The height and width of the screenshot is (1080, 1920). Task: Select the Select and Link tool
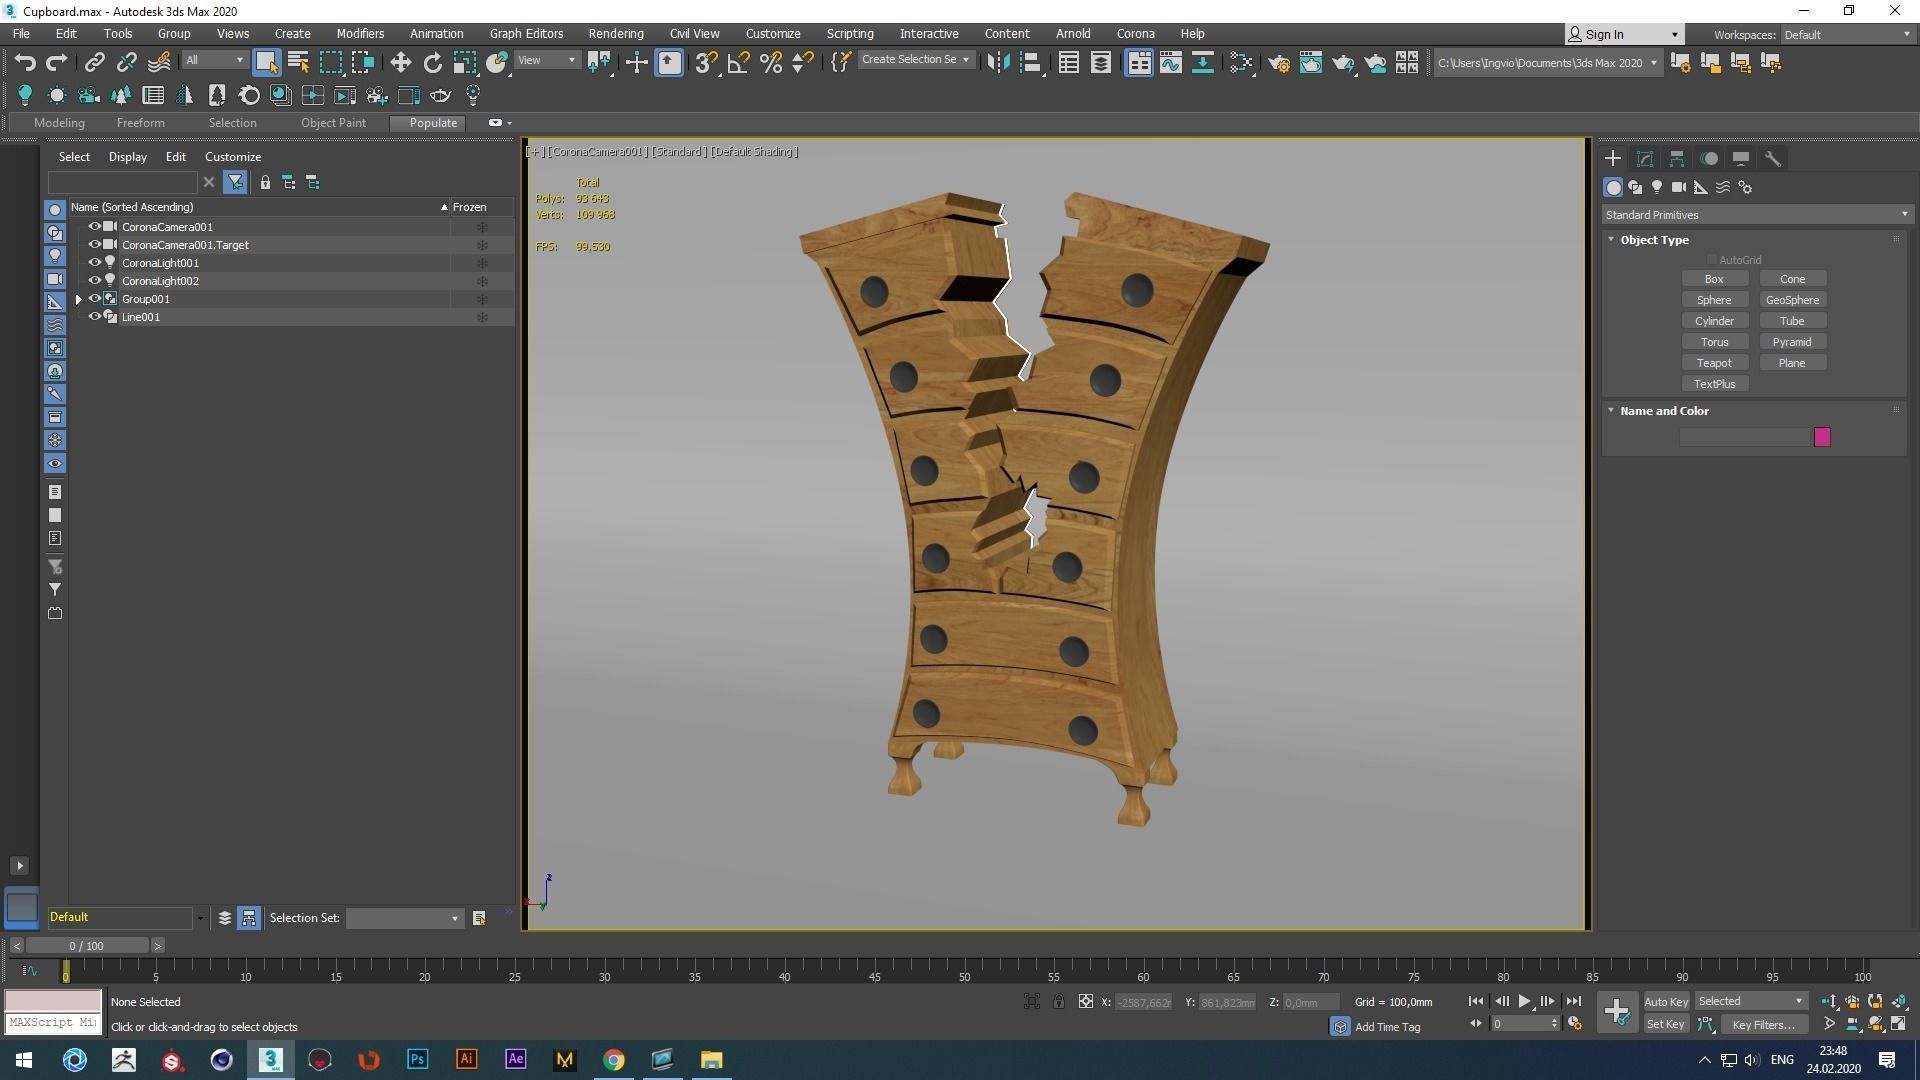tap(94, 63)
